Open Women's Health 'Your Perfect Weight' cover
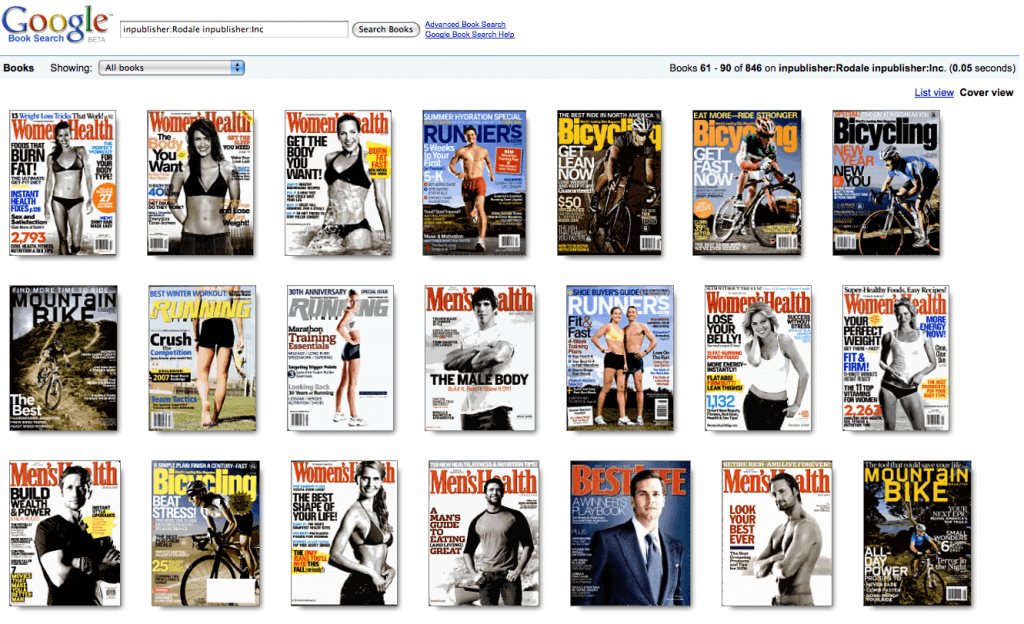Screen dimensions: 1024x624 [895, 358]
